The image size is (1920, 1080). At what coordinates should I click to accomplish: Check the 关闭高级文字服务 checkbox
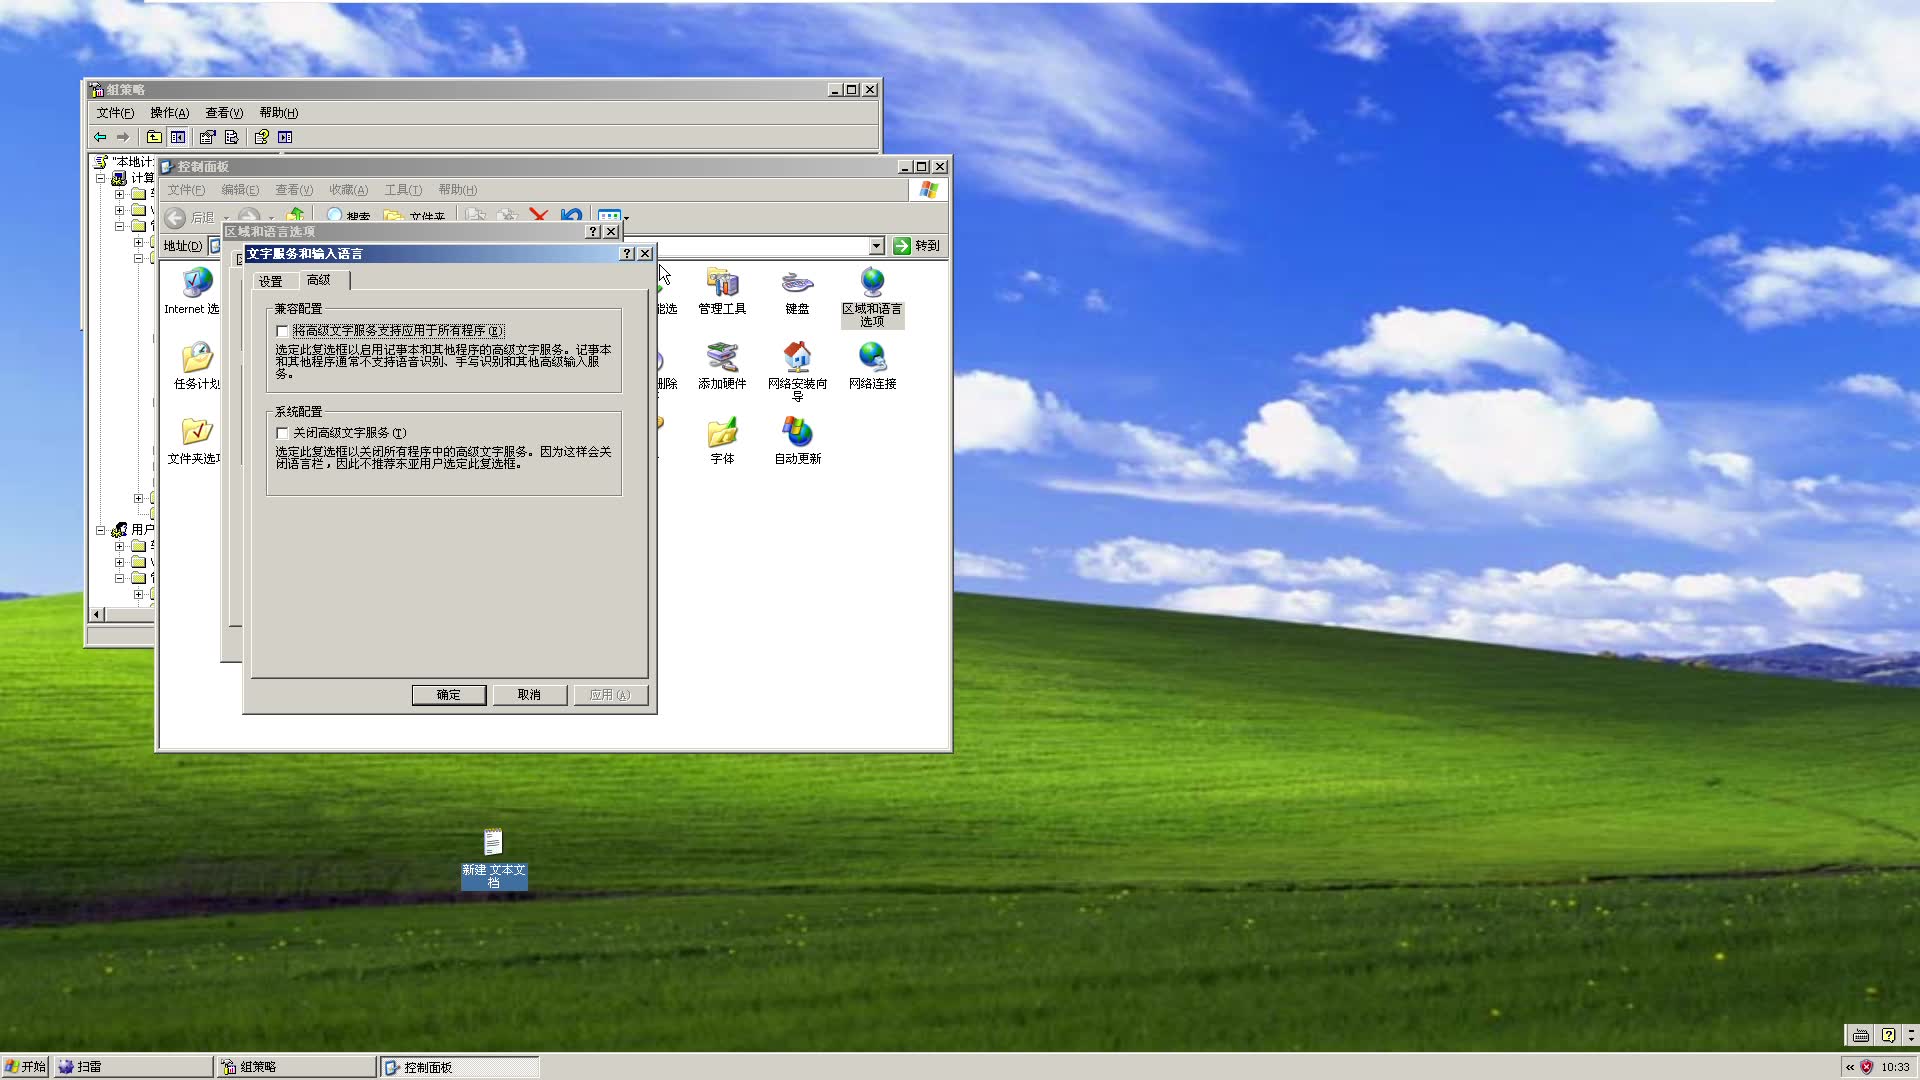tap(283, 433)
